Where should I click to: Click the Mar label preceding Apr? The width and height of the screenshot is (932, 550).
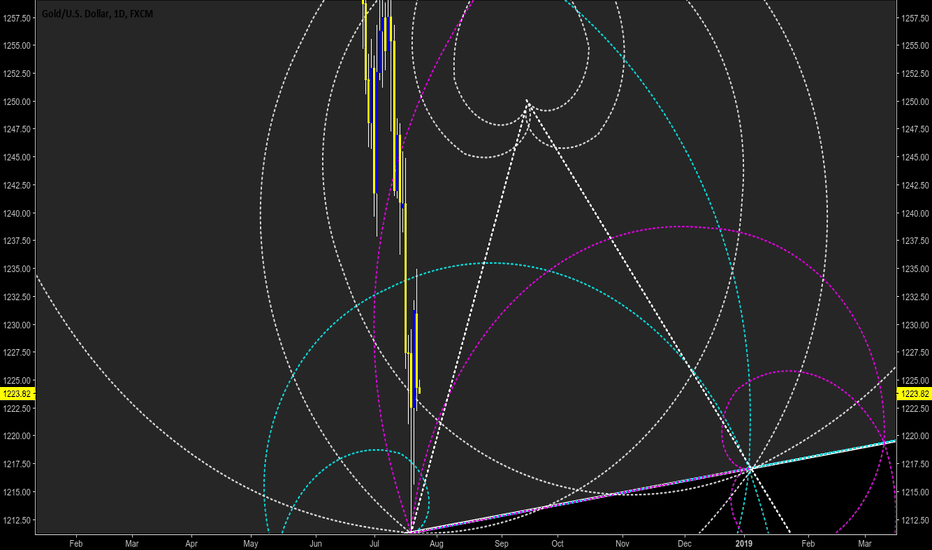132,543
